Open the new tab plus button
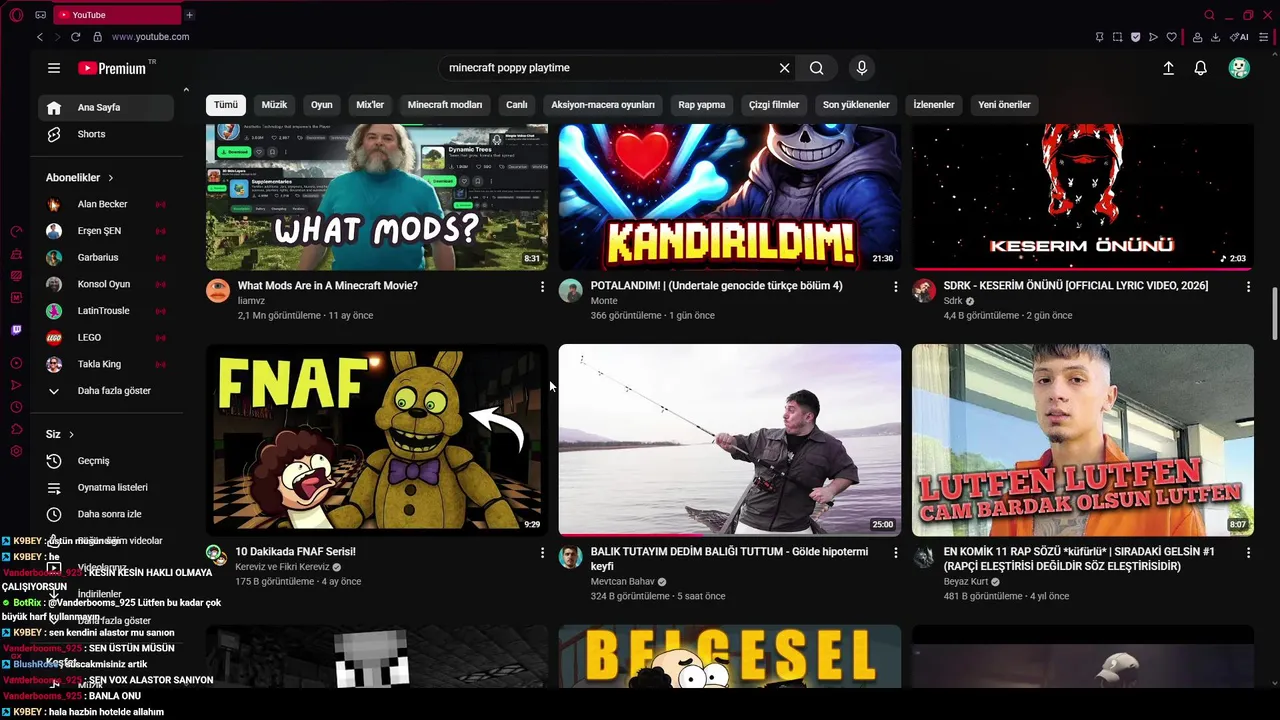Image resolution: width=1280 pixels, height=720 pixels. point(189,15)
